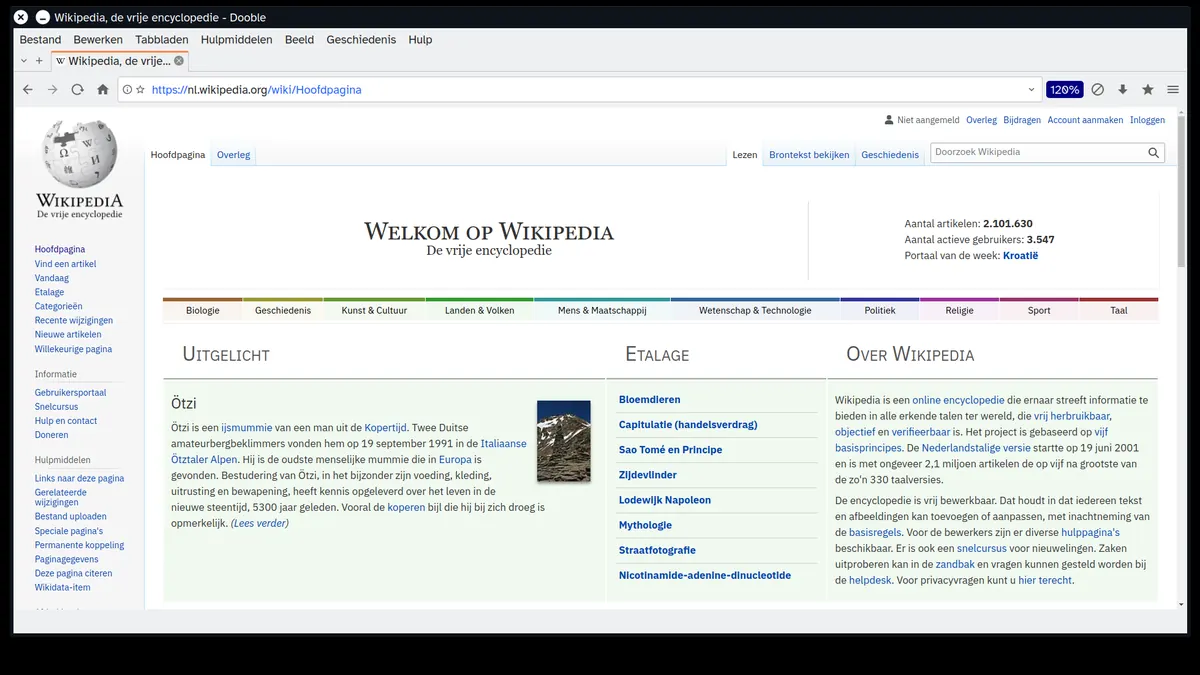Close the Wikipedia tab
The image size is (1200, 675).
[179, 61]
